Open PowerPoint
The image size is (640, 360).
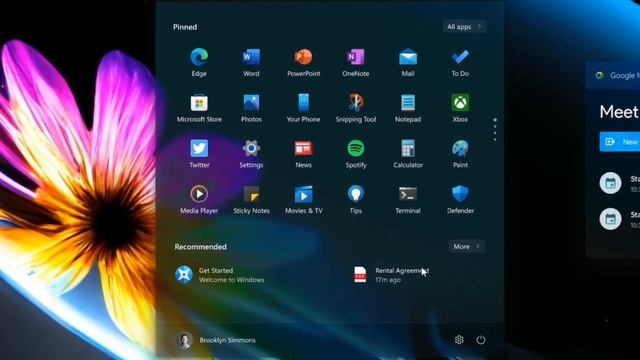[303, 62]
